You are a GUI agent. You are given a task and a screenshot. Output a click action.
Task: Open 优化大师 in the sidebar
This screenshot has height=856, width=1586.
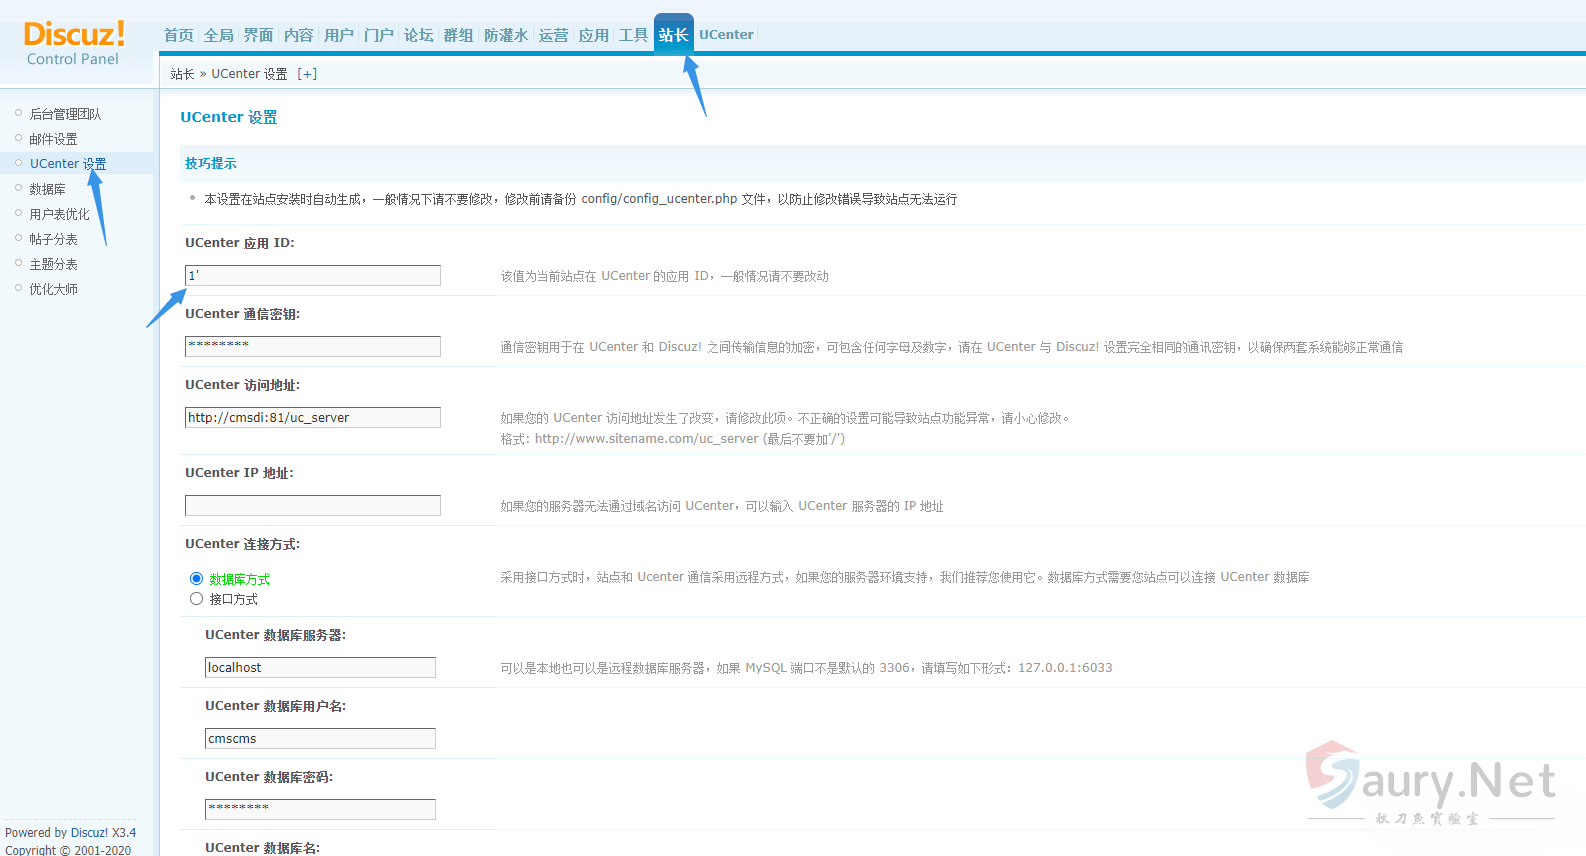pyautogui.click(x=53, y=289)
